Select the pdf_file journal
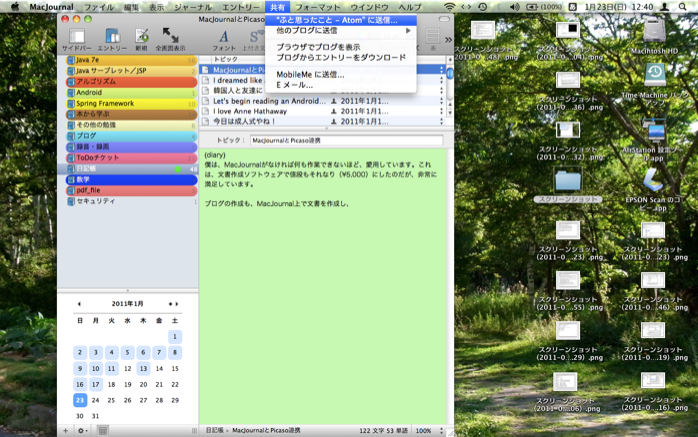This screenshot has width=698, height=437. click(x=131, y=190)
